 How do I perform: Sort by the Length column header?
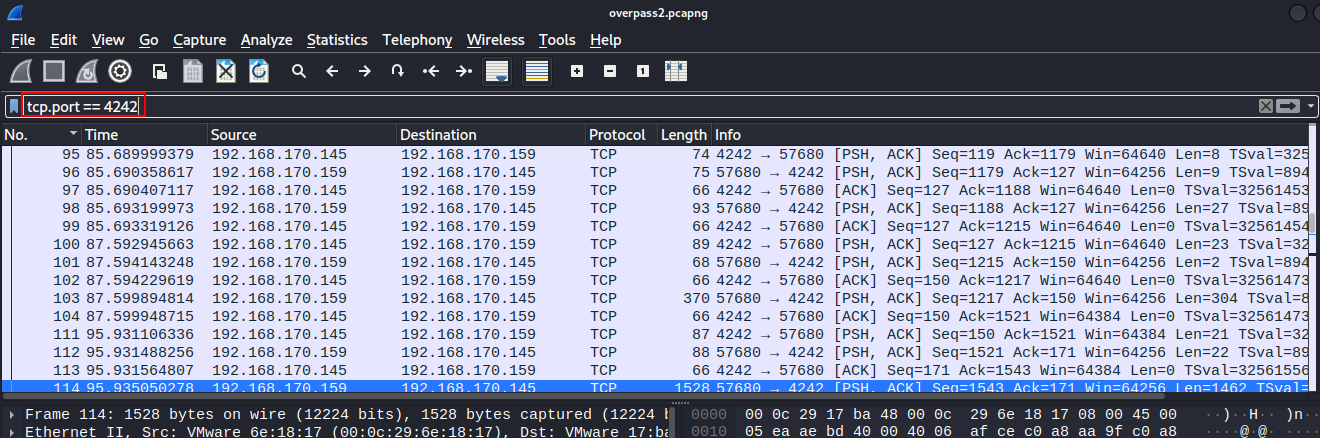coord(683,134)
